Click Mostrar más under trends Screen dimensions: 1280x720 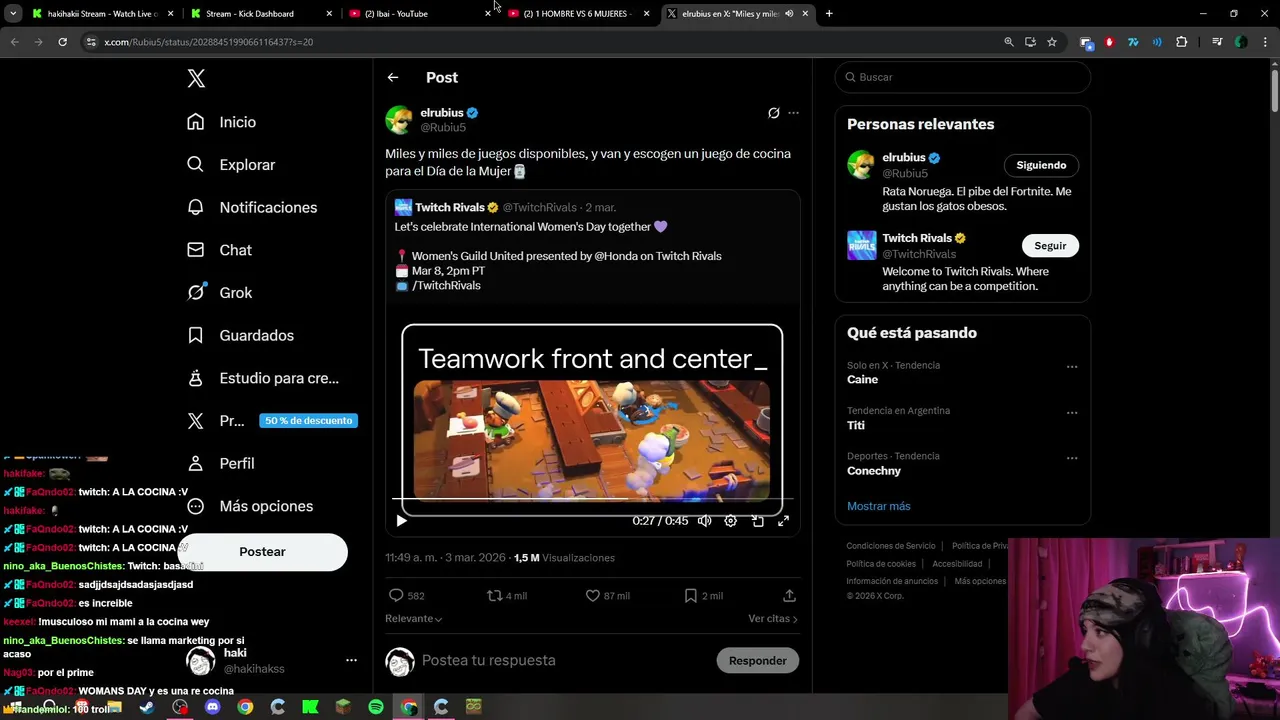878,506
